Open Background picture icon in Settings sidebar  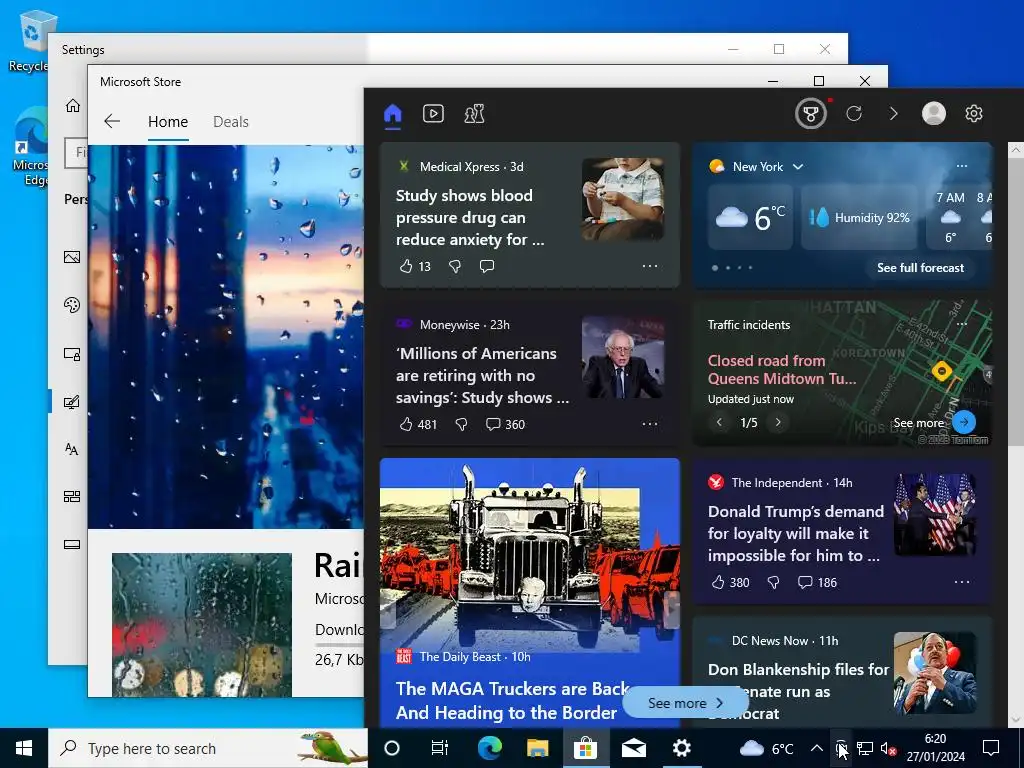click(72, 257)
